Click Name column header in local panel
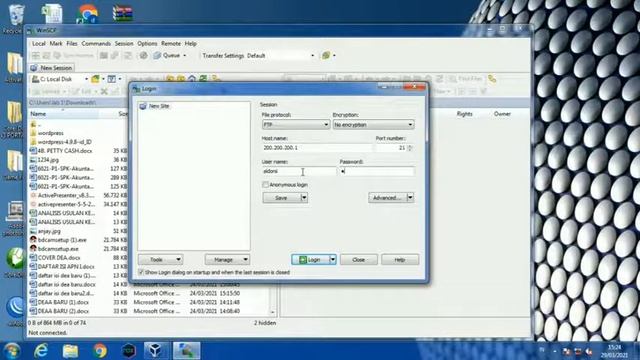 63,114
